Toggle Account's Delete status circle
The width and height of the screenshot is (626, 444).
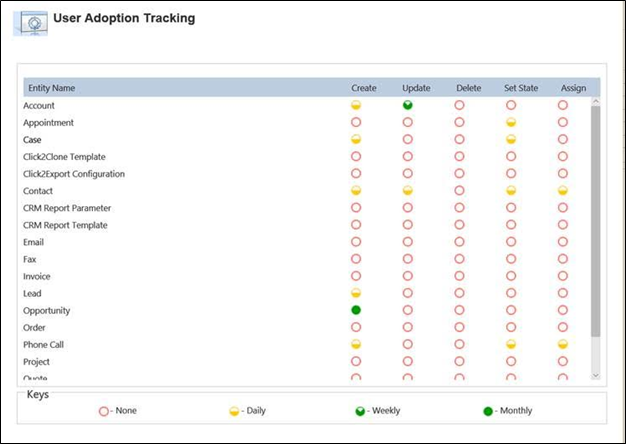460,105
